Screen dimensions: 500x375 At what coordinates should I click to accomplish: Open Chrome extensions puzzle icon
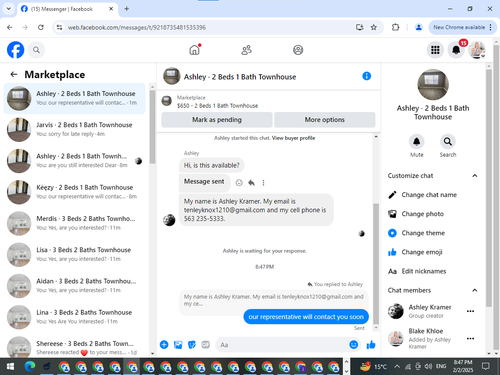click(395, 27)
